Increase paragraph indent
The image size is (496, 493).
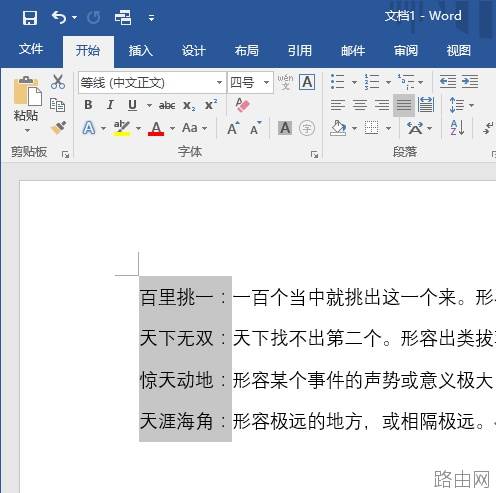pyautogui.click(x=470, y=82)
